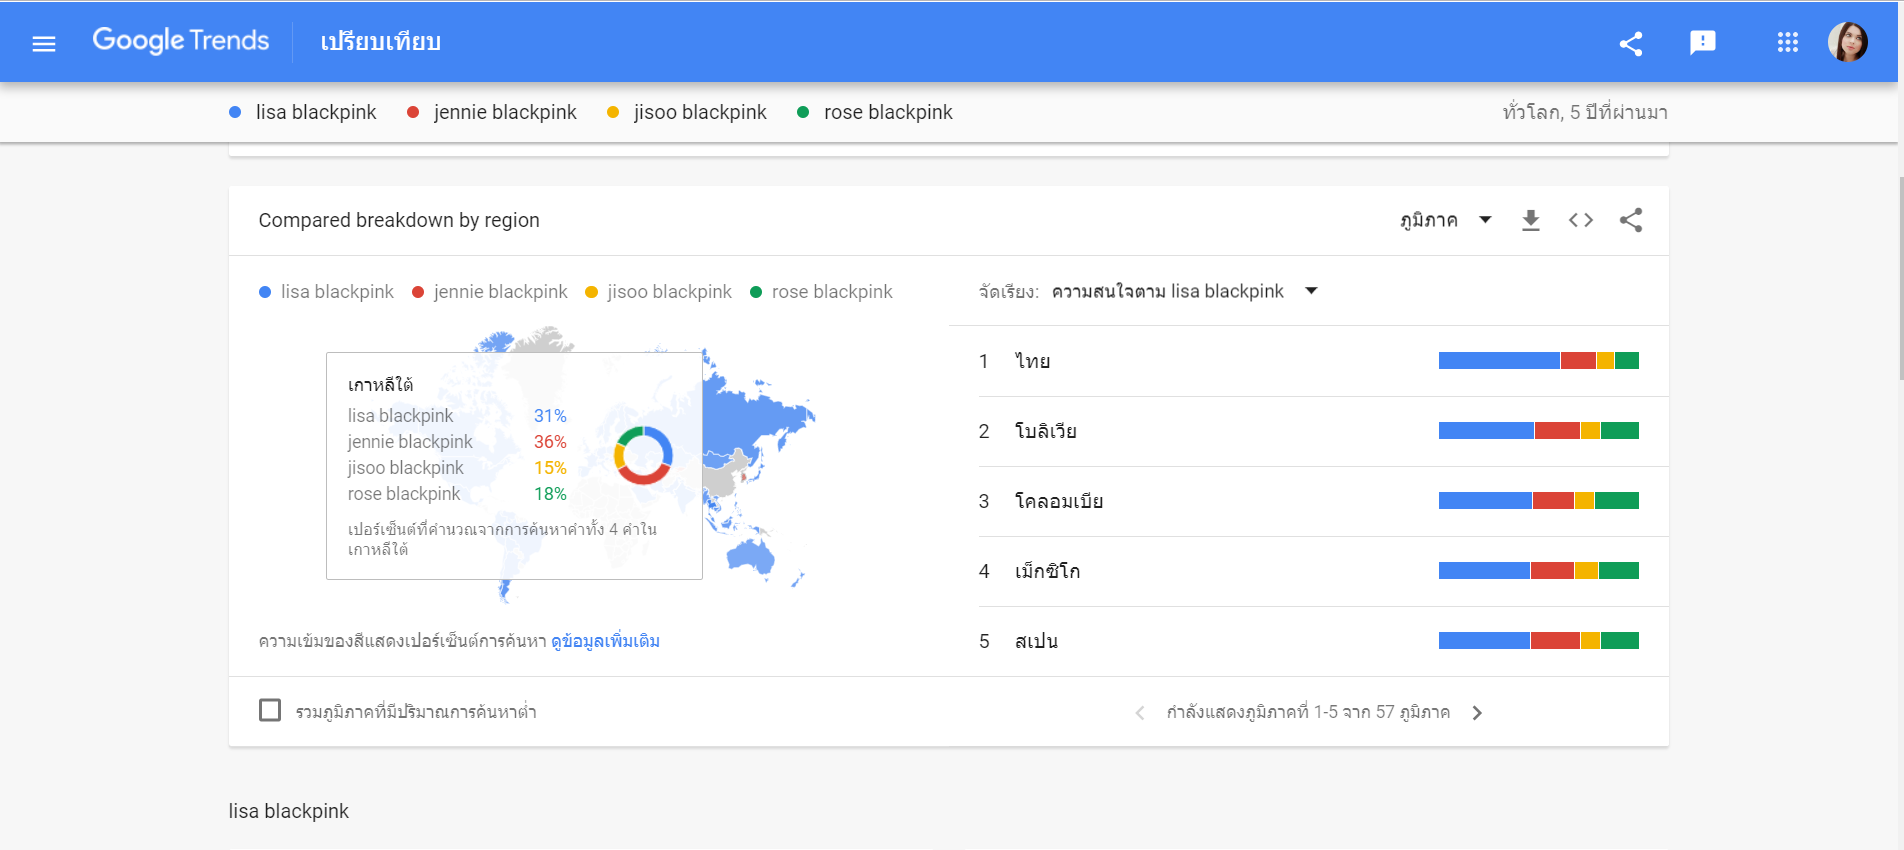Click the jisoo blackpink term in top bar
This screenshot has height=850, width=1904.
[x=687, y=112]
